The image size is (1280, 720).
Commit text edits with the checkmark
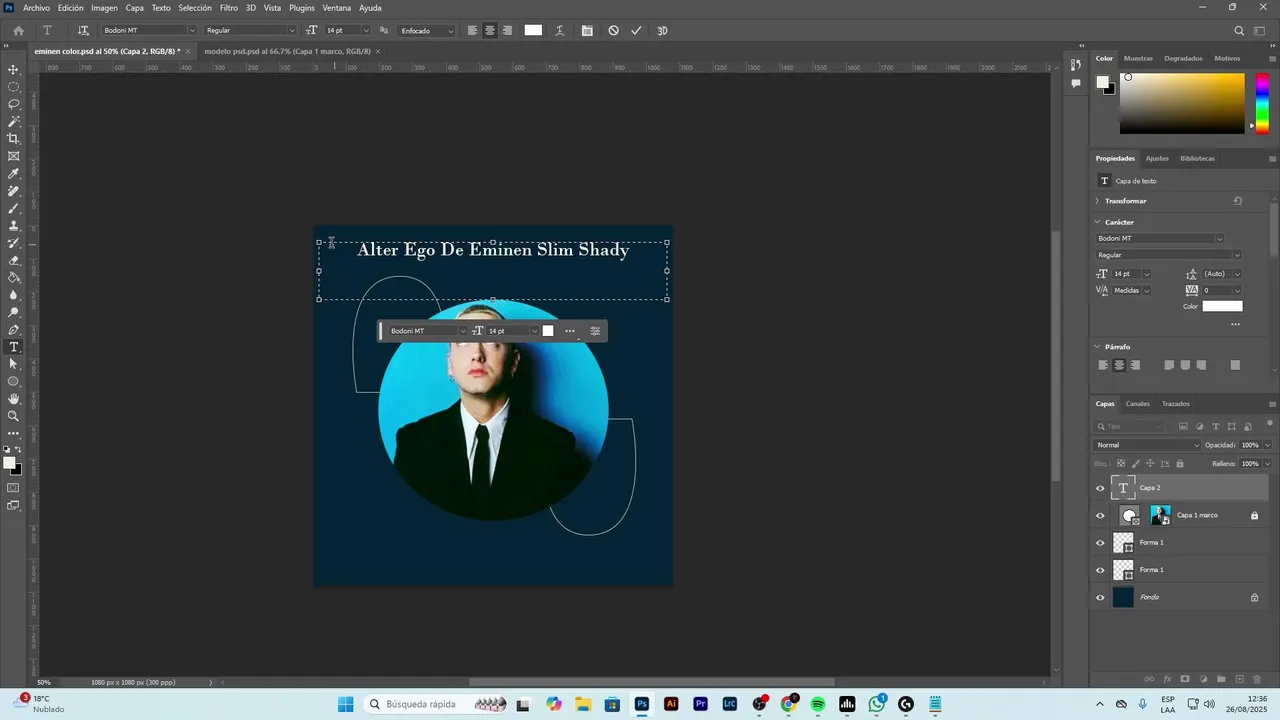636,31
